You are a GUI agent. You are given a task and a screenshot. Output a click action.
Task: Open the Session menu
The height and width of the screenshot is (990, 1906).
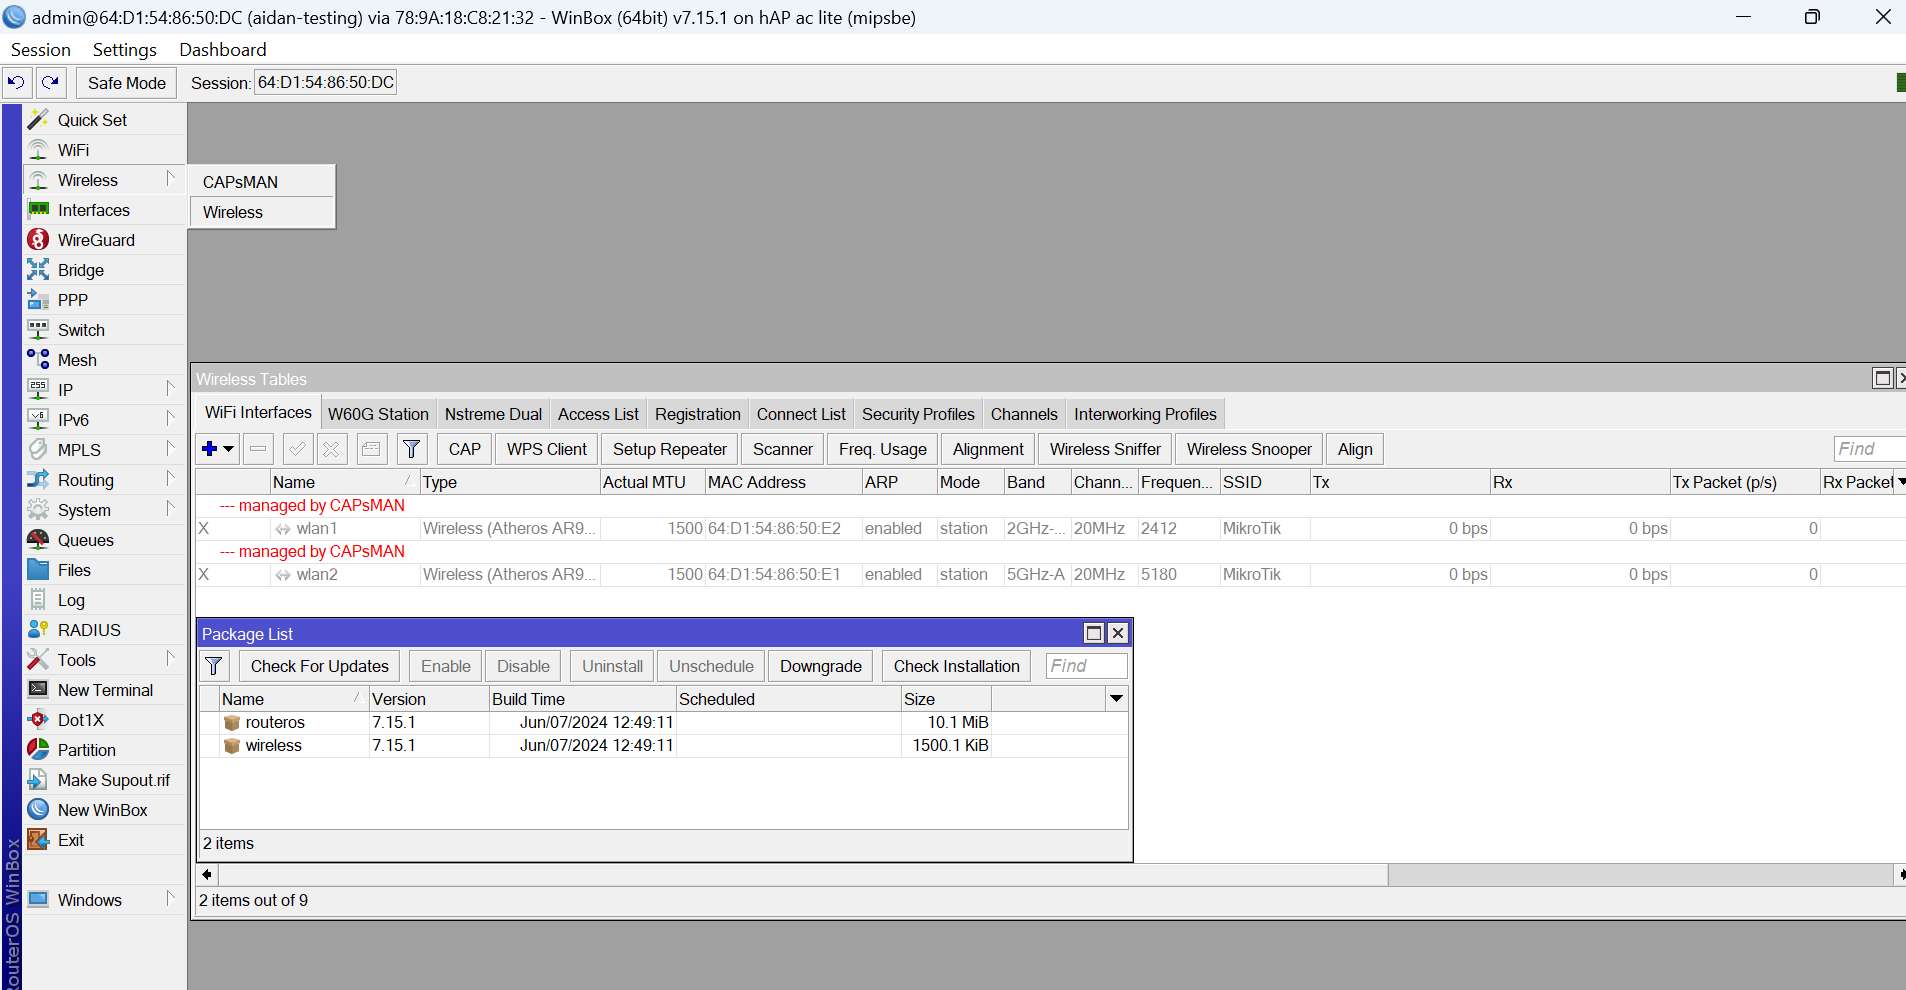41,50
